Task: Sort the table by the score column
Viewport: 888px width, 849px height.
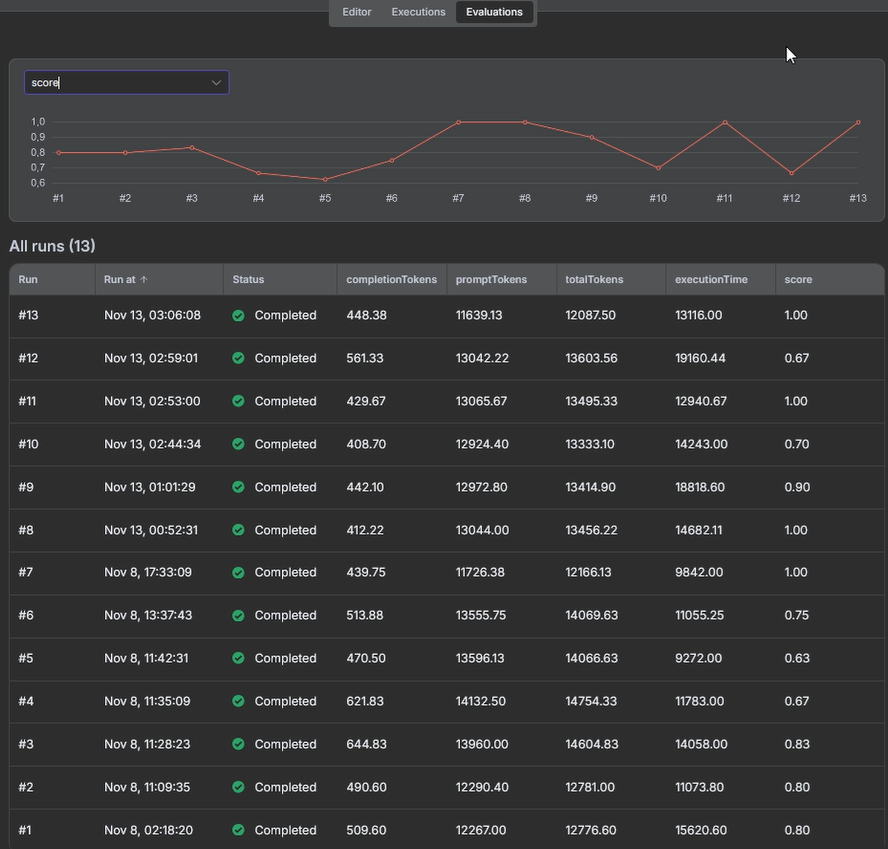Action: pos(798,279)
